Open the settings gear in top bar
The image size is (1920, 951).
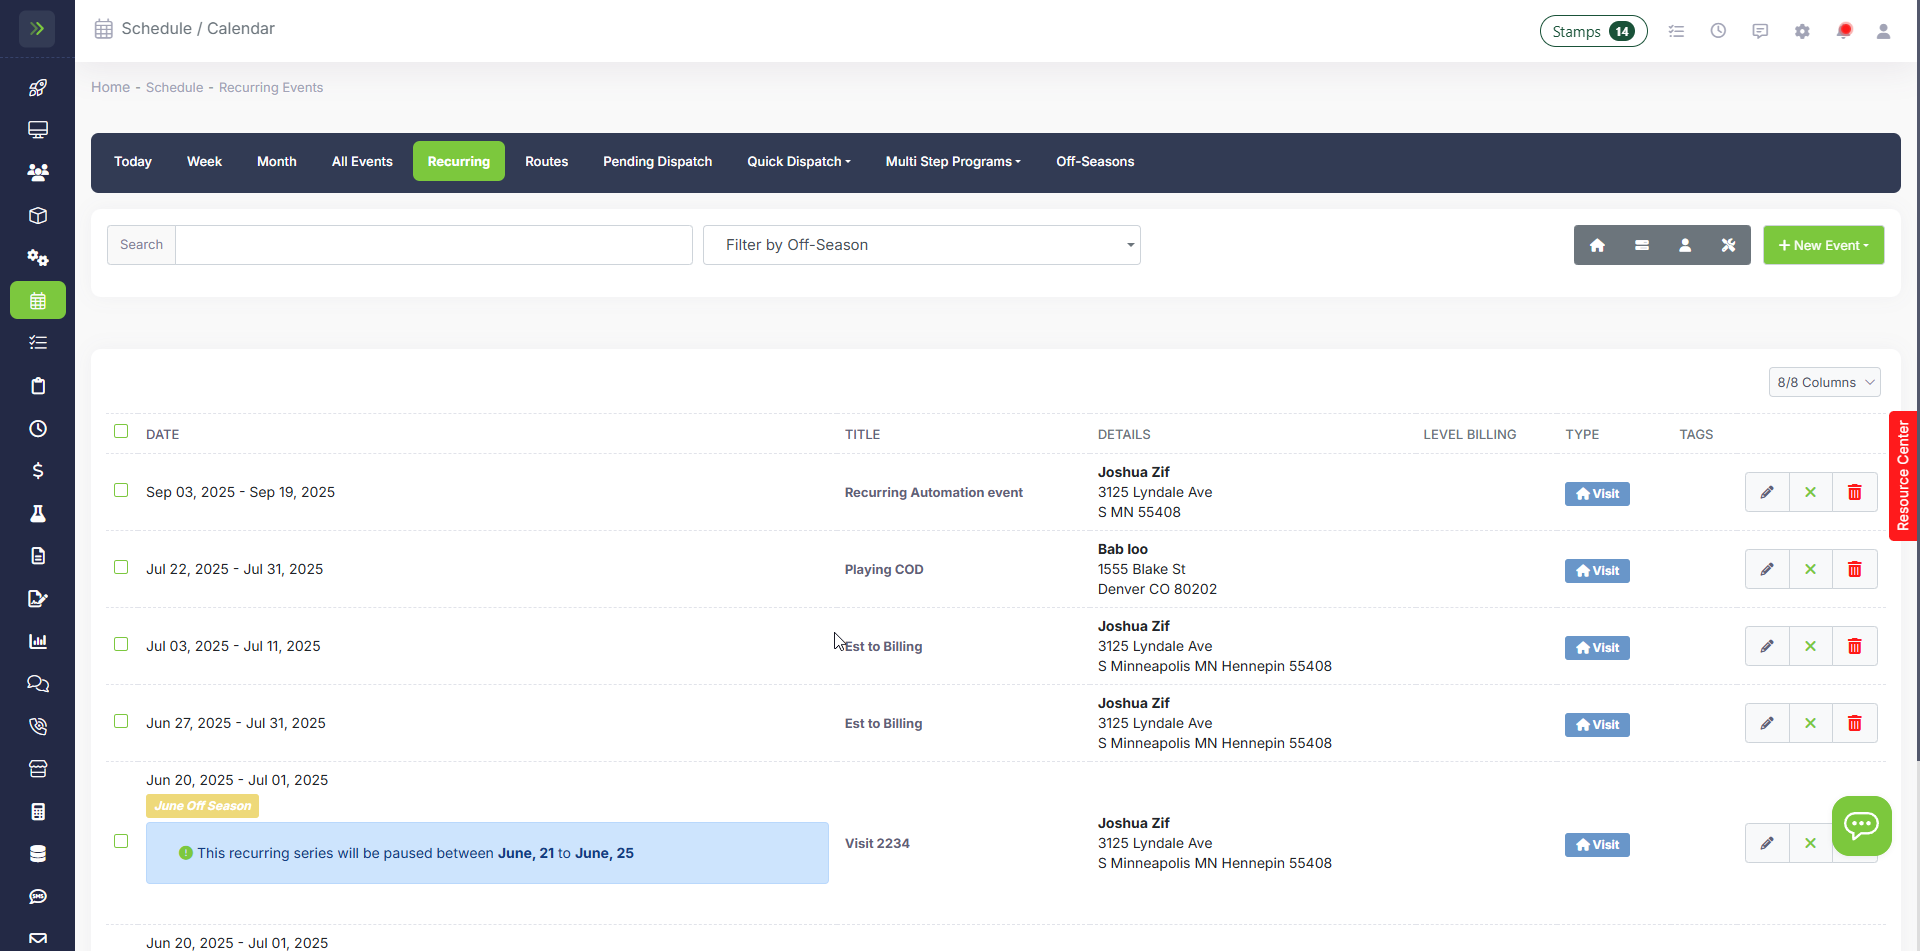1802,31
